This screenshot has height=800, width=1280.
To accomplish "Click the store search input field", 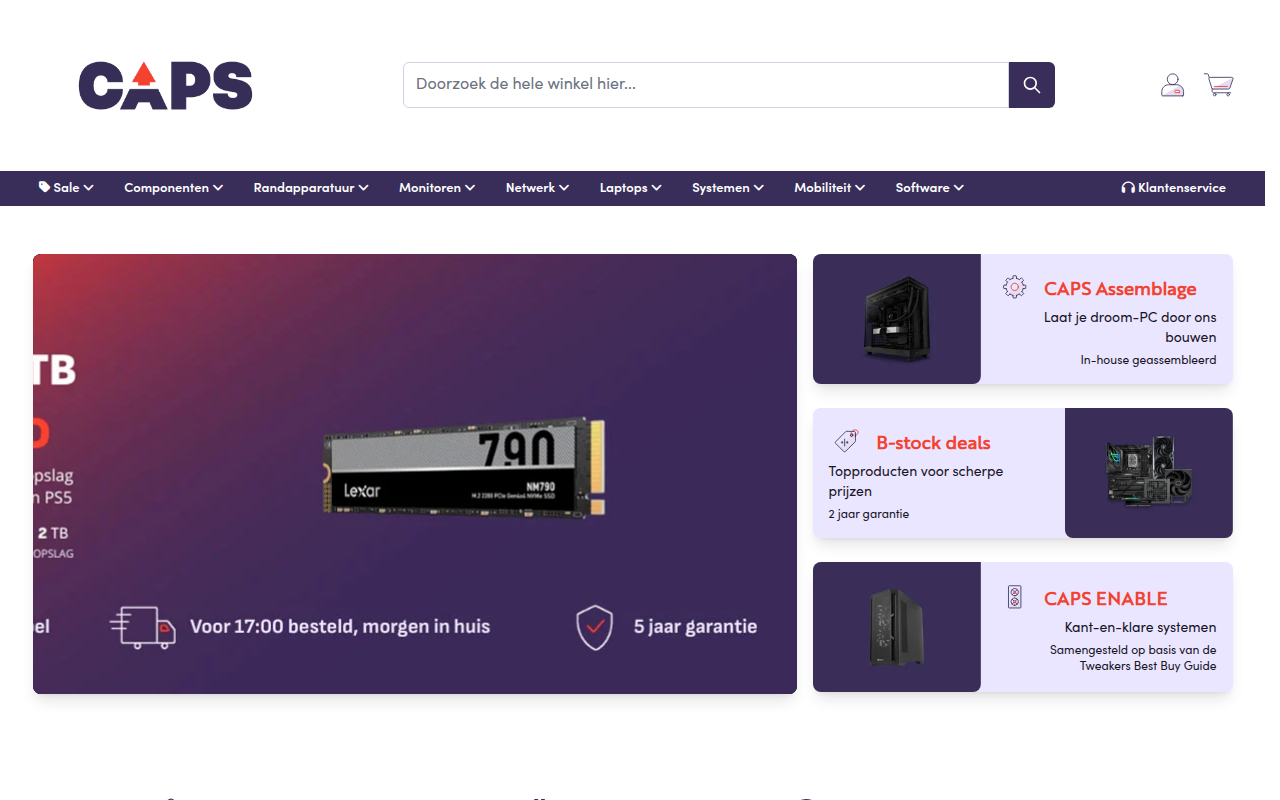I will 706,85.
